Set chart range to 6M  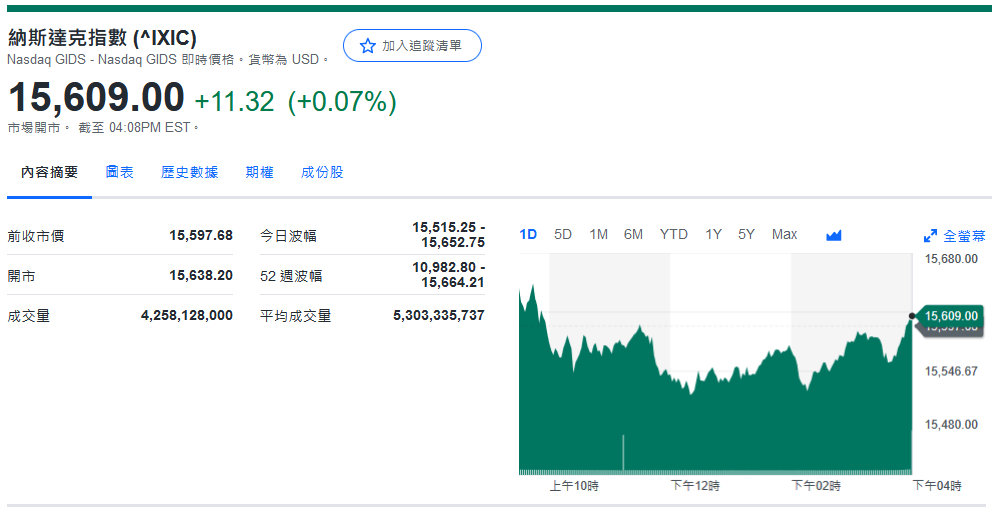pyautogui.click(x=633, y=234)
